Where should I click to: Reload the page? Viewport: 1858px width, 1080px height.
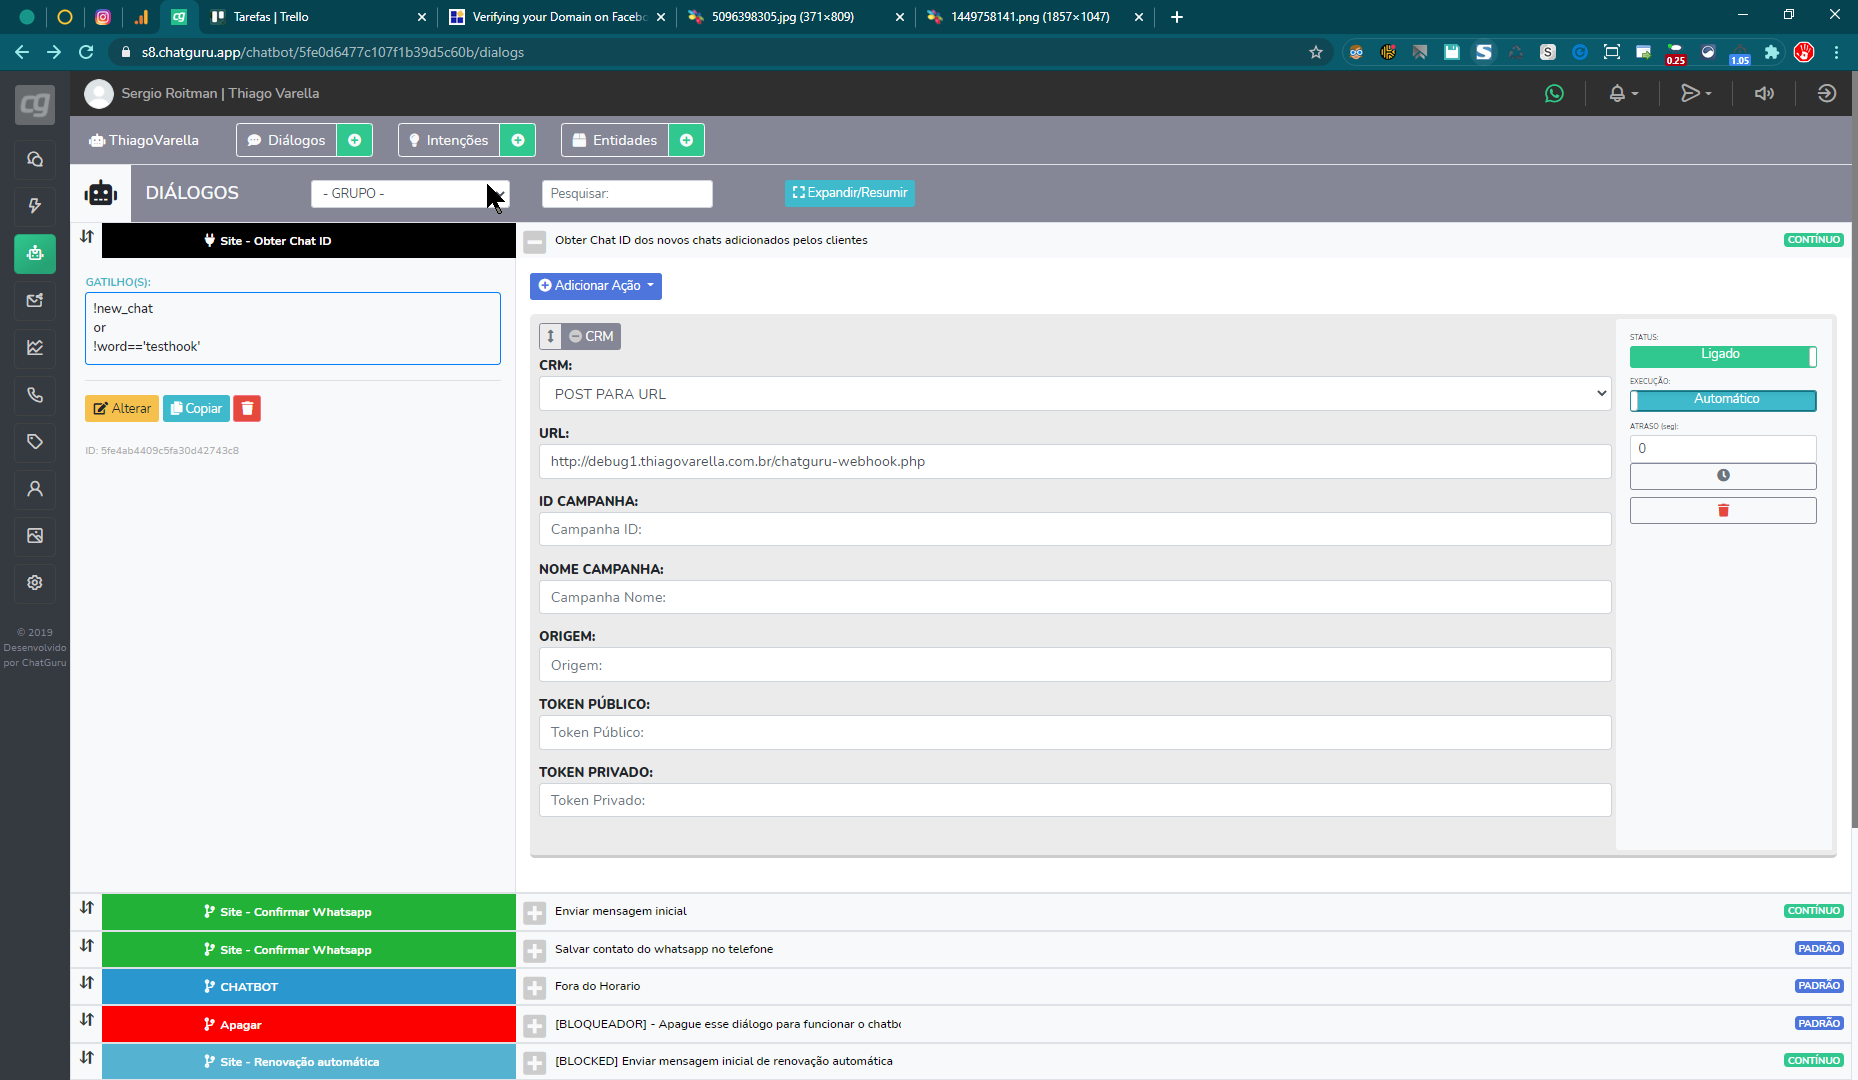[x=86, y=52]
